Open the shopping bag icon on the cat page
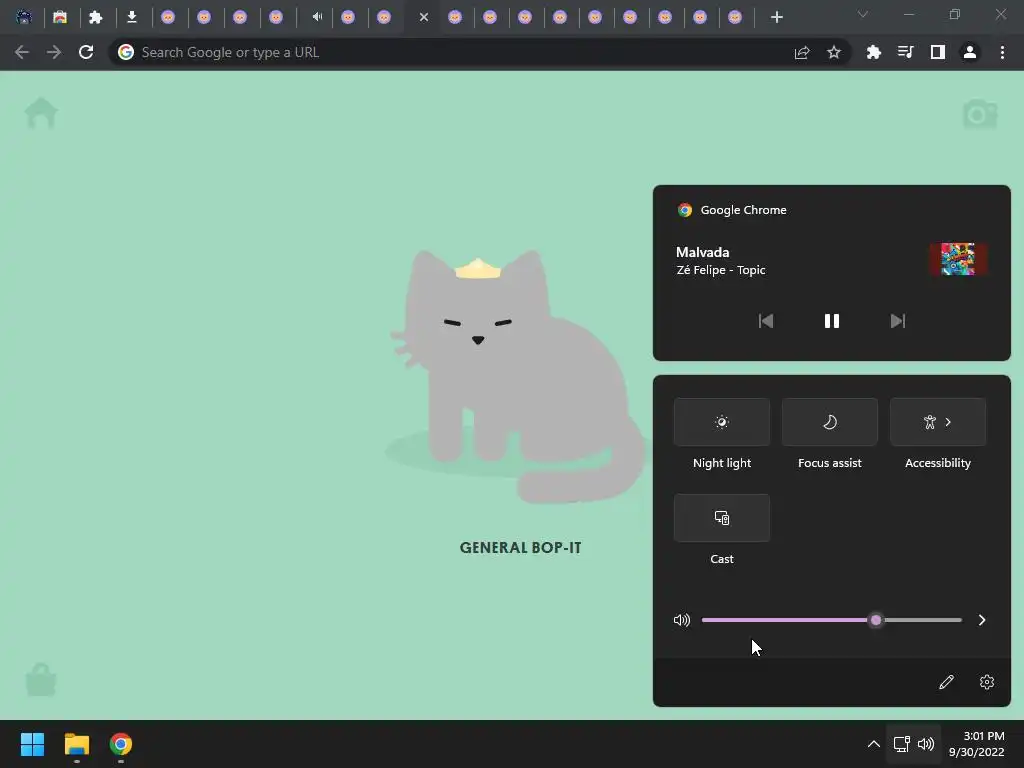 [41, 680]
